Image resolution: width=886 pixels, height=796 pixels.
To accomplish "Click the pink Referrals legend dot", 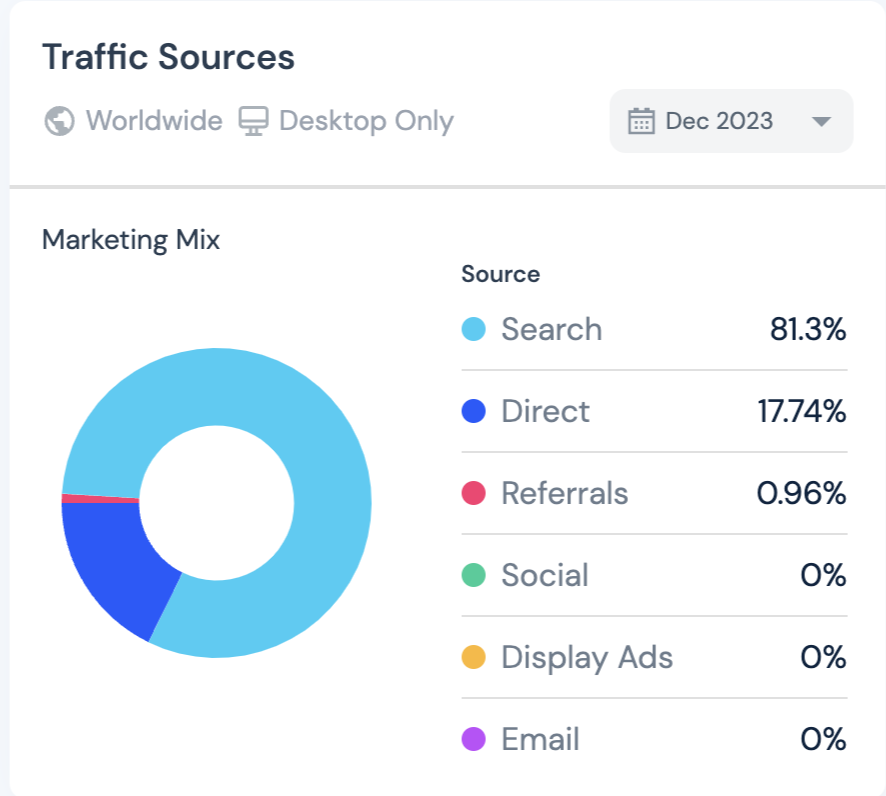I will pyautogui.click(x=474, y=493).
